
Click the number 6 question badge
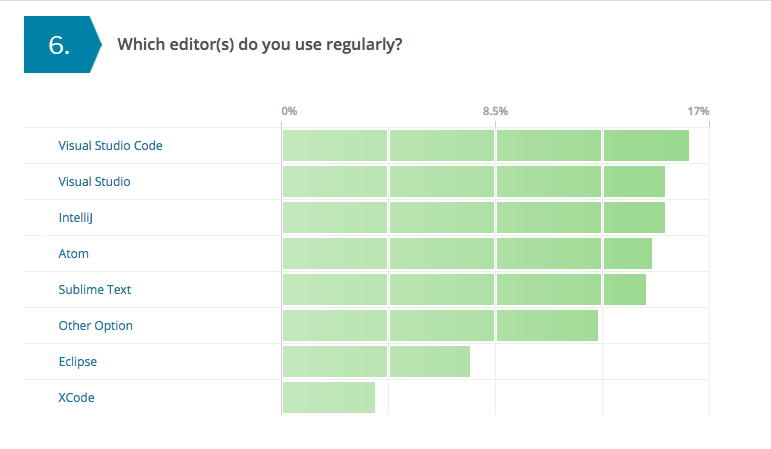click(58, 46)
